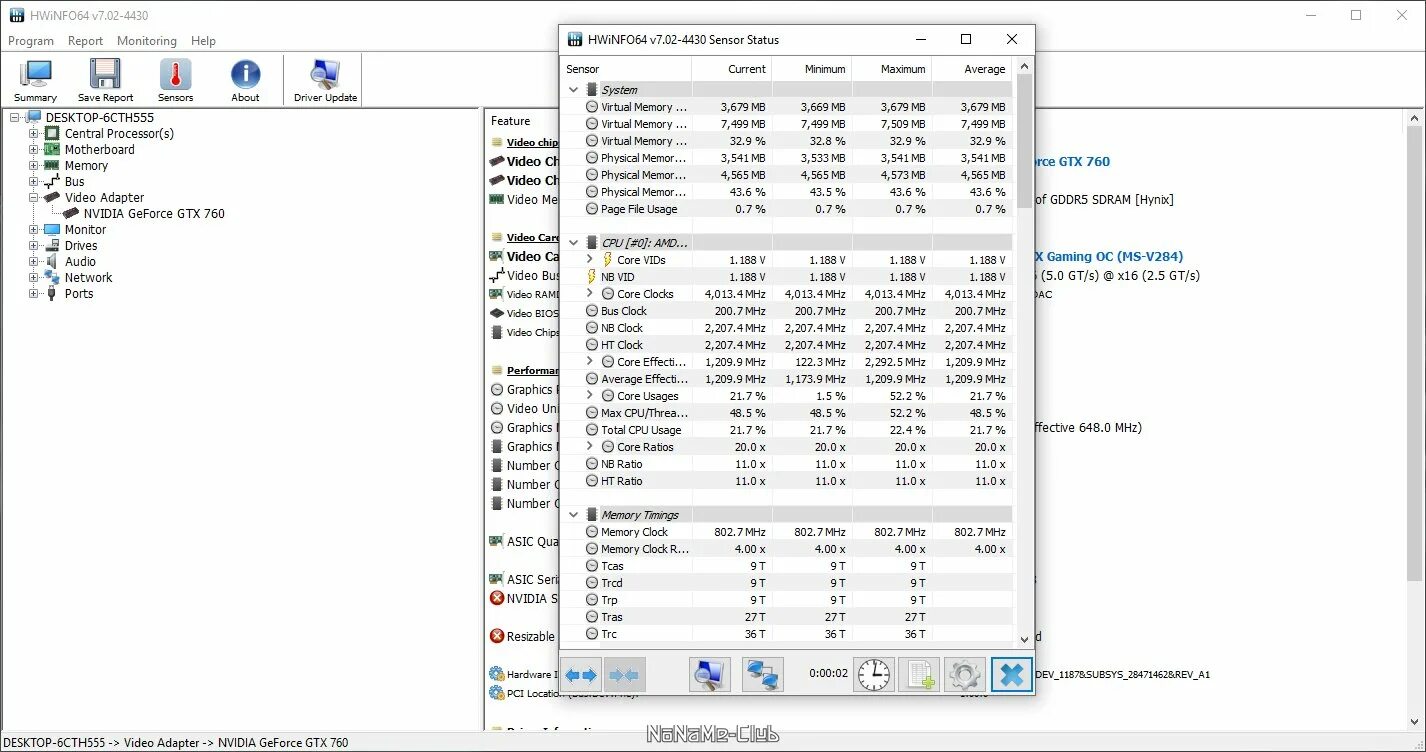Select the Memory tree item

[x=86, y=166]
